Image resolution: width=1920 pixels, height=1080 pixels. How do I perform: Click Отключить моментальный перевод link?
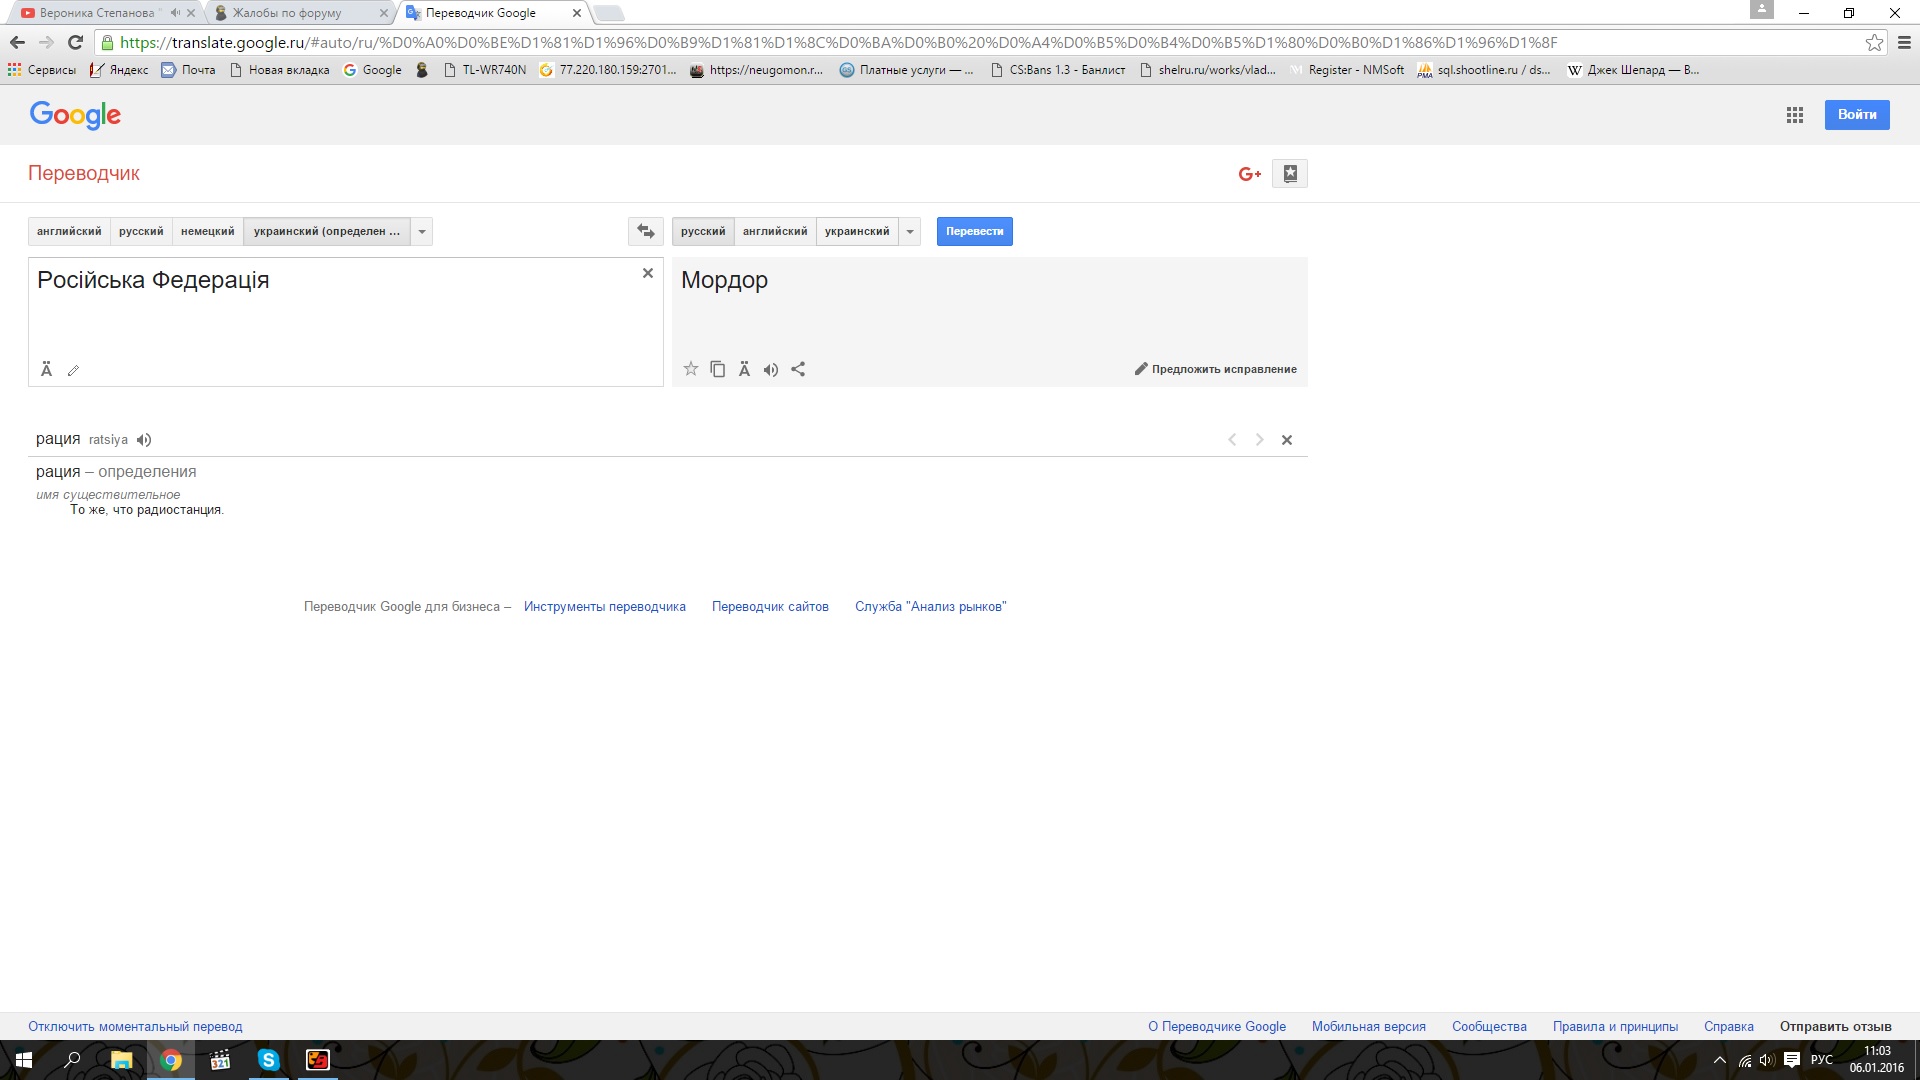pos(135,1027)
